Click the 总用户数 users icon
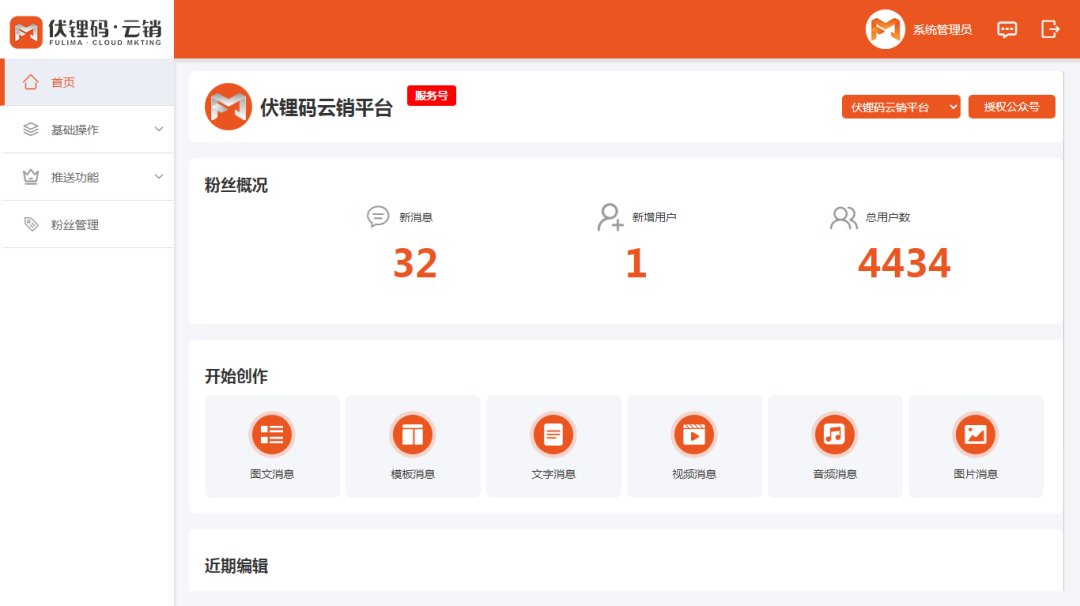Screen dimensions: 1080x606 pos(844,217)
